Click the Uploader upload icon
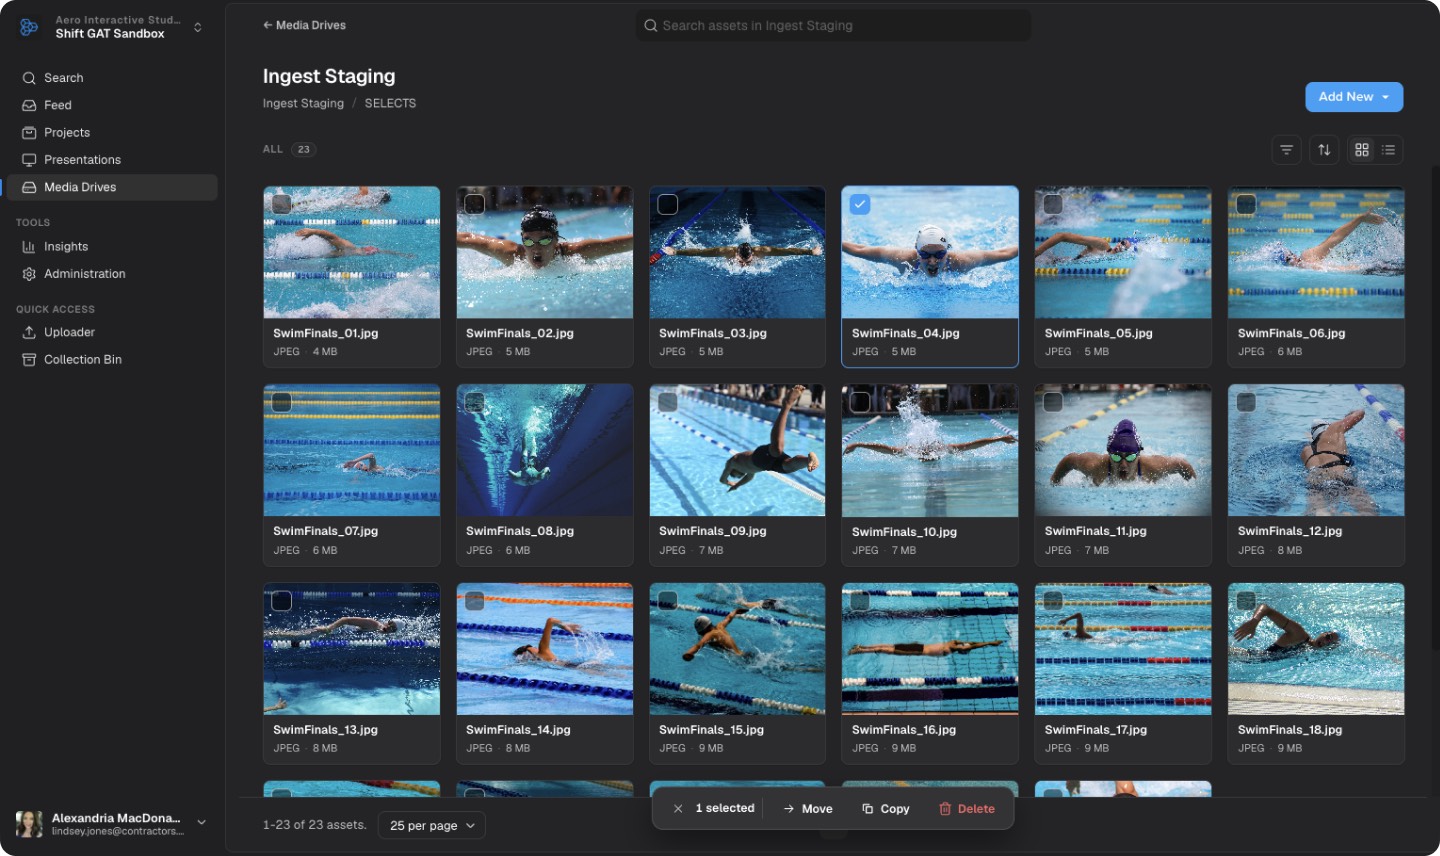 click(x=29, y=332)
